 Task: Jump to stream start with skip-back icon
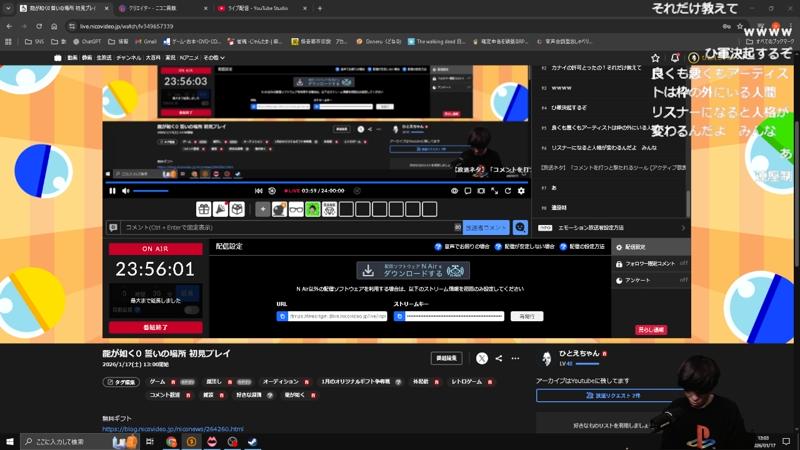pyautogui.click(x=259, y=191)
